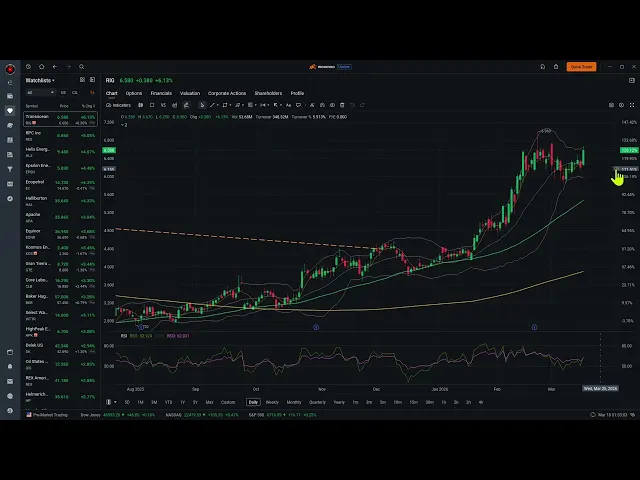Screen dimensions: 640x480
Task: Open the right side panel toggle icon
Action: tap(632, 80)
